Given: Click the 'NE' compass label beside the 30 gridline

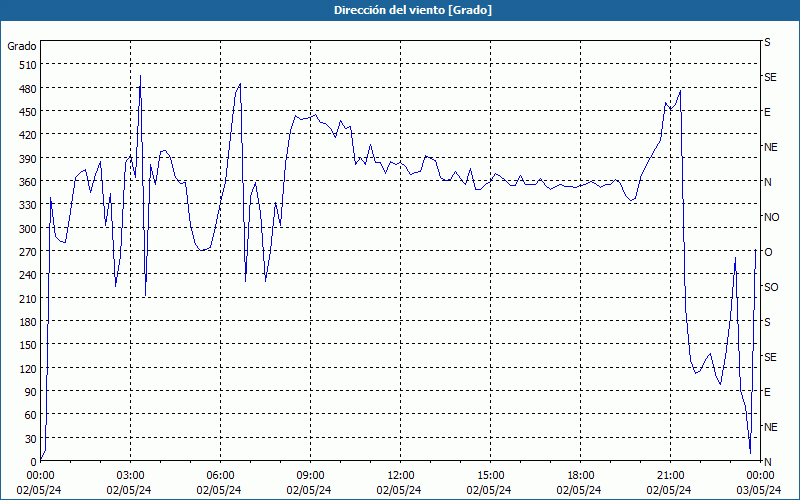Looking at the screenshot, I should tap(771, 427).
